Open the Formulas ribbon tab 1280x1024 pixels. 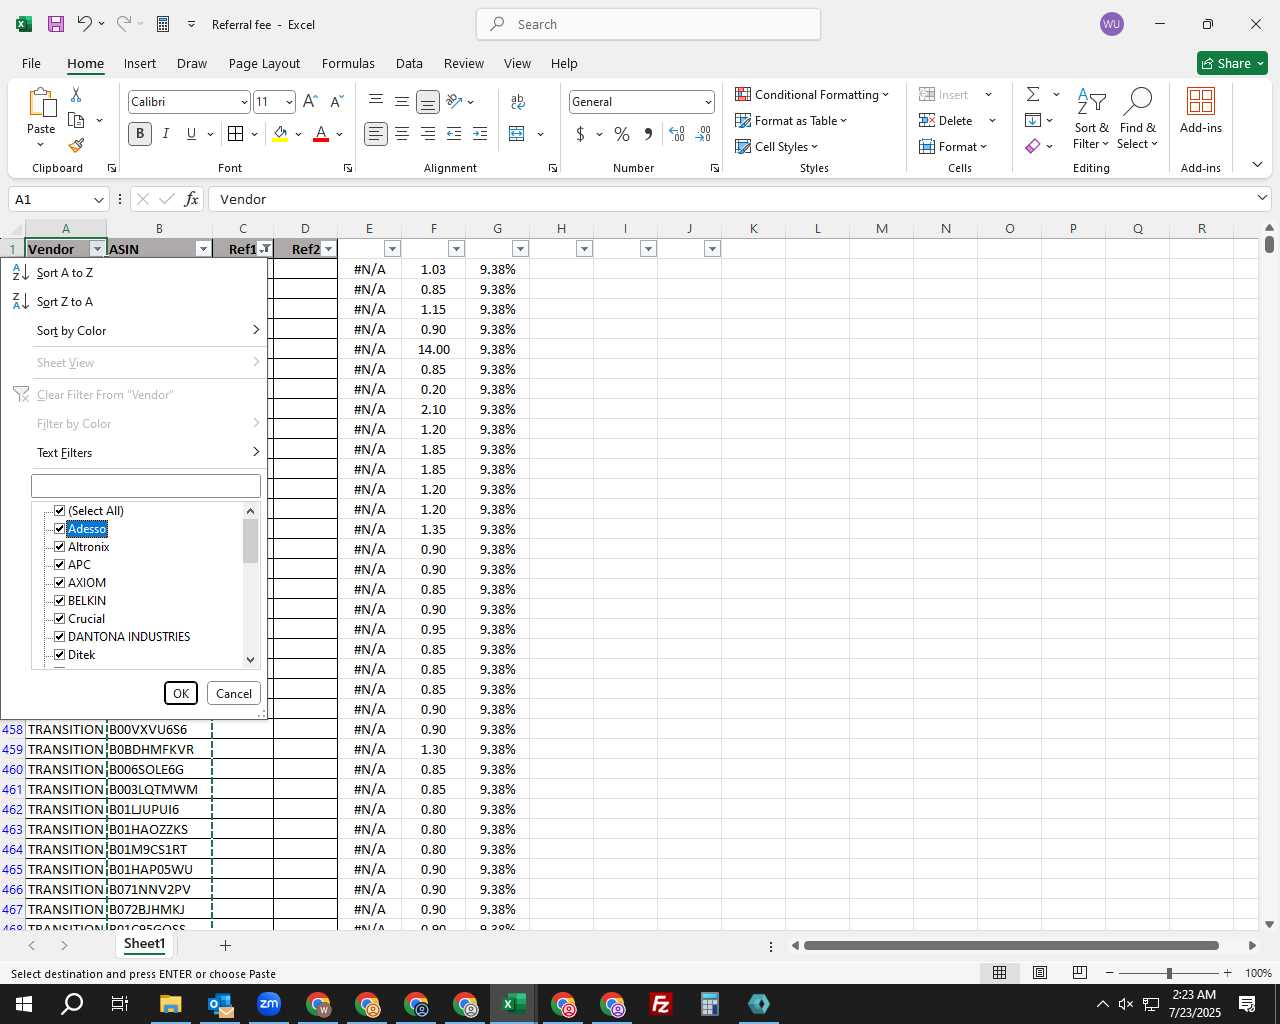[348, 63]
